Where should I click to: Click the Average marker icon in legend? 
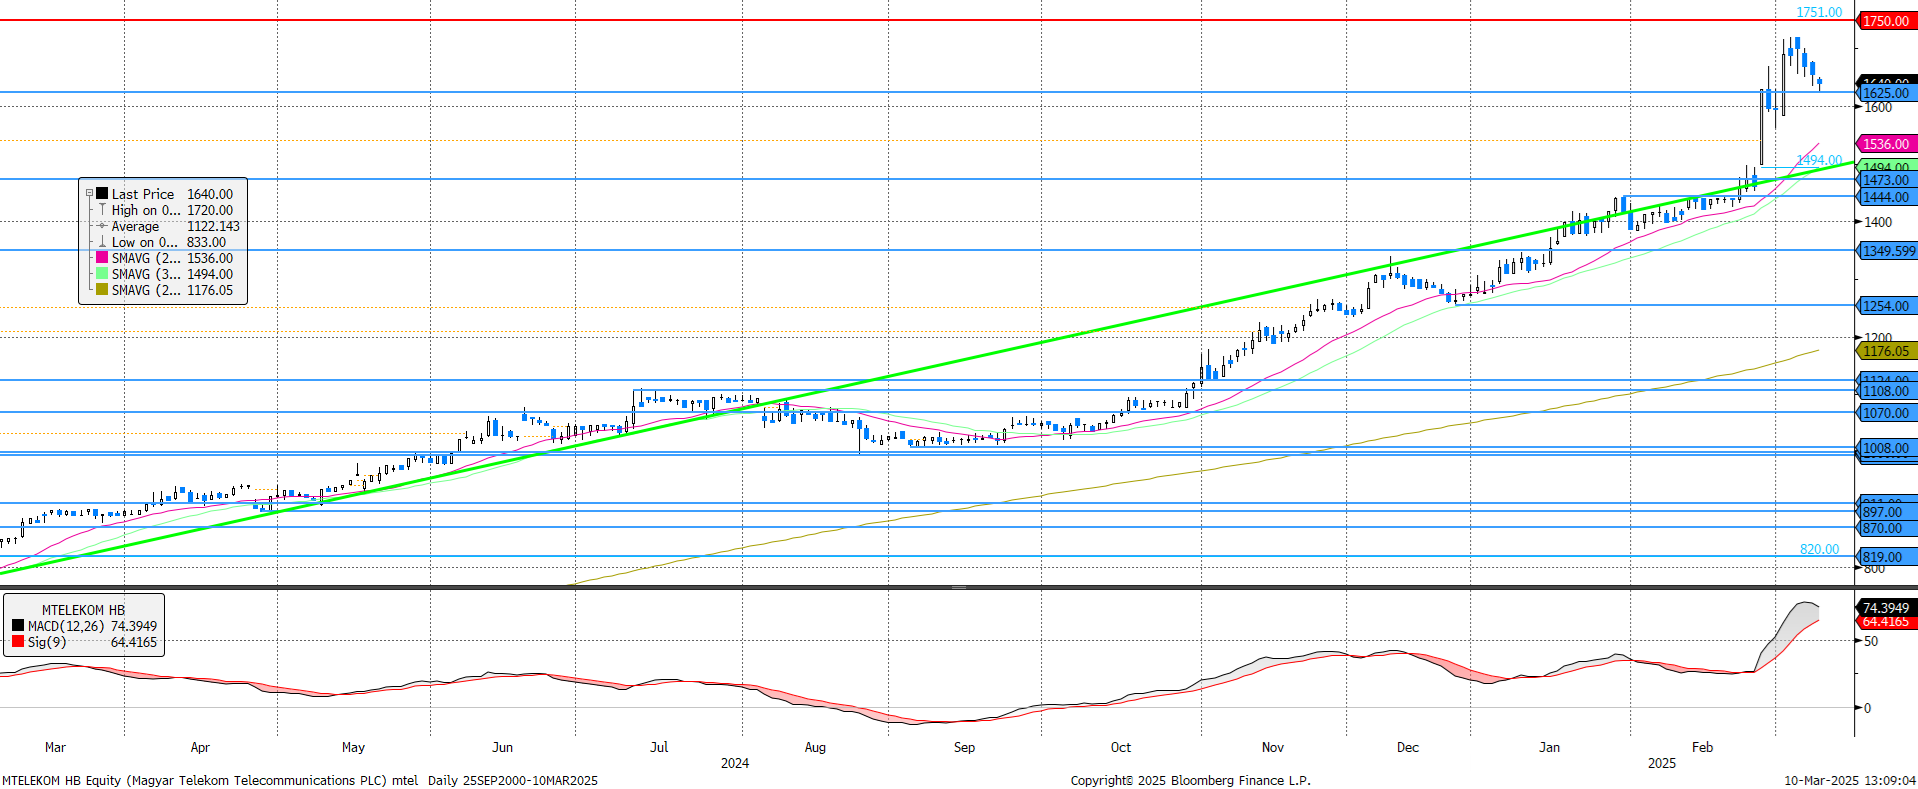[102, 226]
